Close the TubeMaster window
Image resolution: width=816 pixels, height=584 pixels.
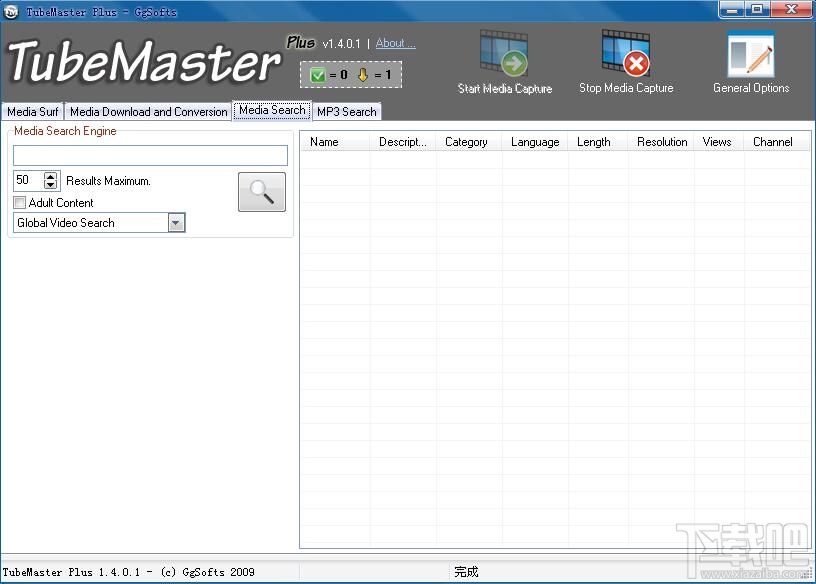[x=791, y=9]
